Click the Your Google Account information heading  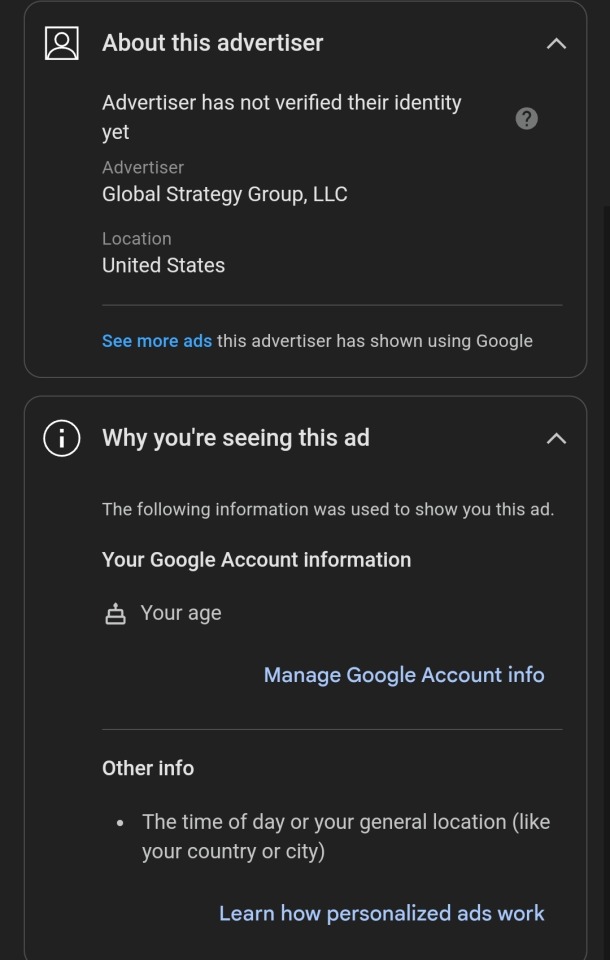(257, 560)
